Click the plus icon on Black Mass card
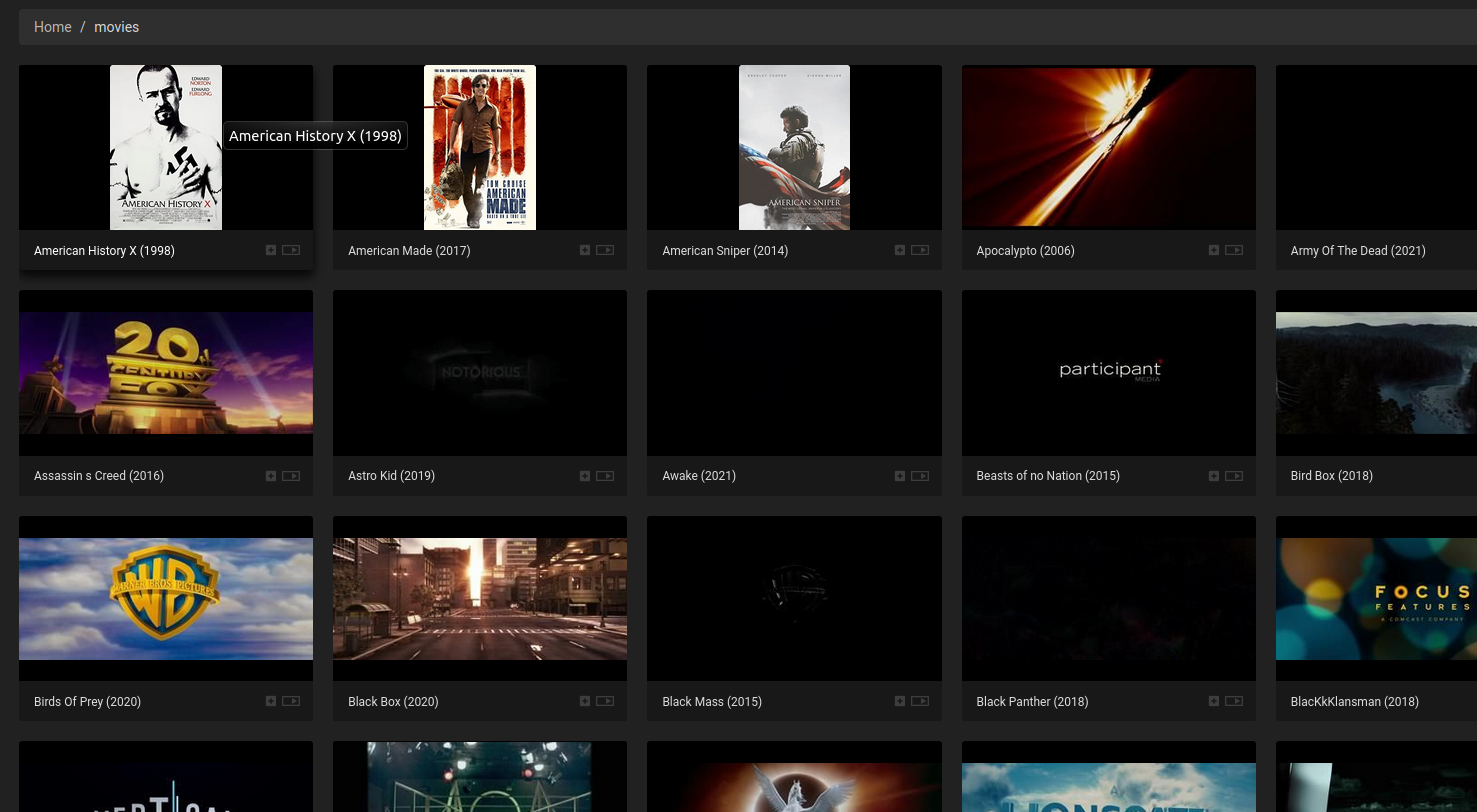The image size is (1477, 812). pos(900,701)
